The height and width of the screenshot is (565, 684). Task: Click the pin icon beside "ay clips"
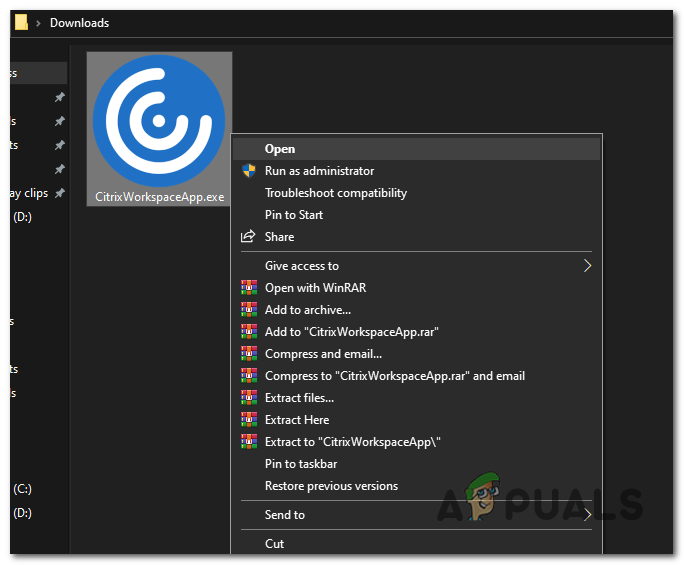(x=59, y=193)
